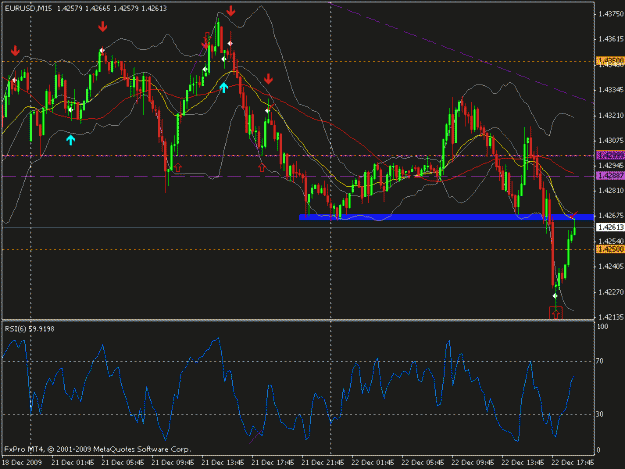
Task: Click the 1.42270 price axis label
Action: [x=611, y=292]
